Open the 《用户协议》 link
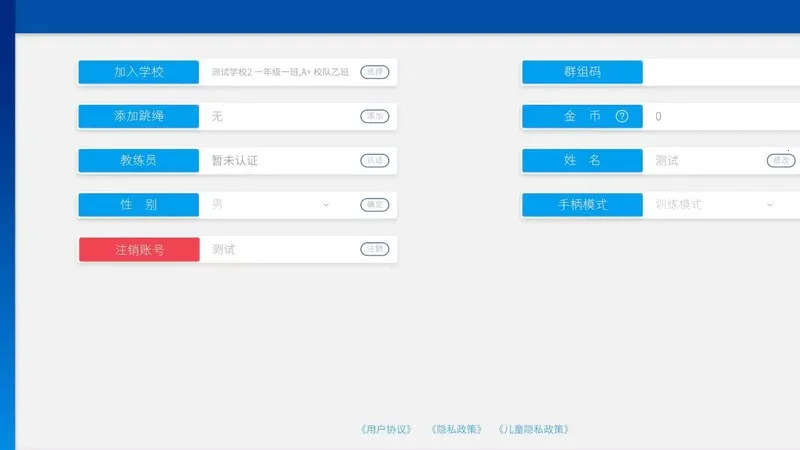 coord(385,429)
